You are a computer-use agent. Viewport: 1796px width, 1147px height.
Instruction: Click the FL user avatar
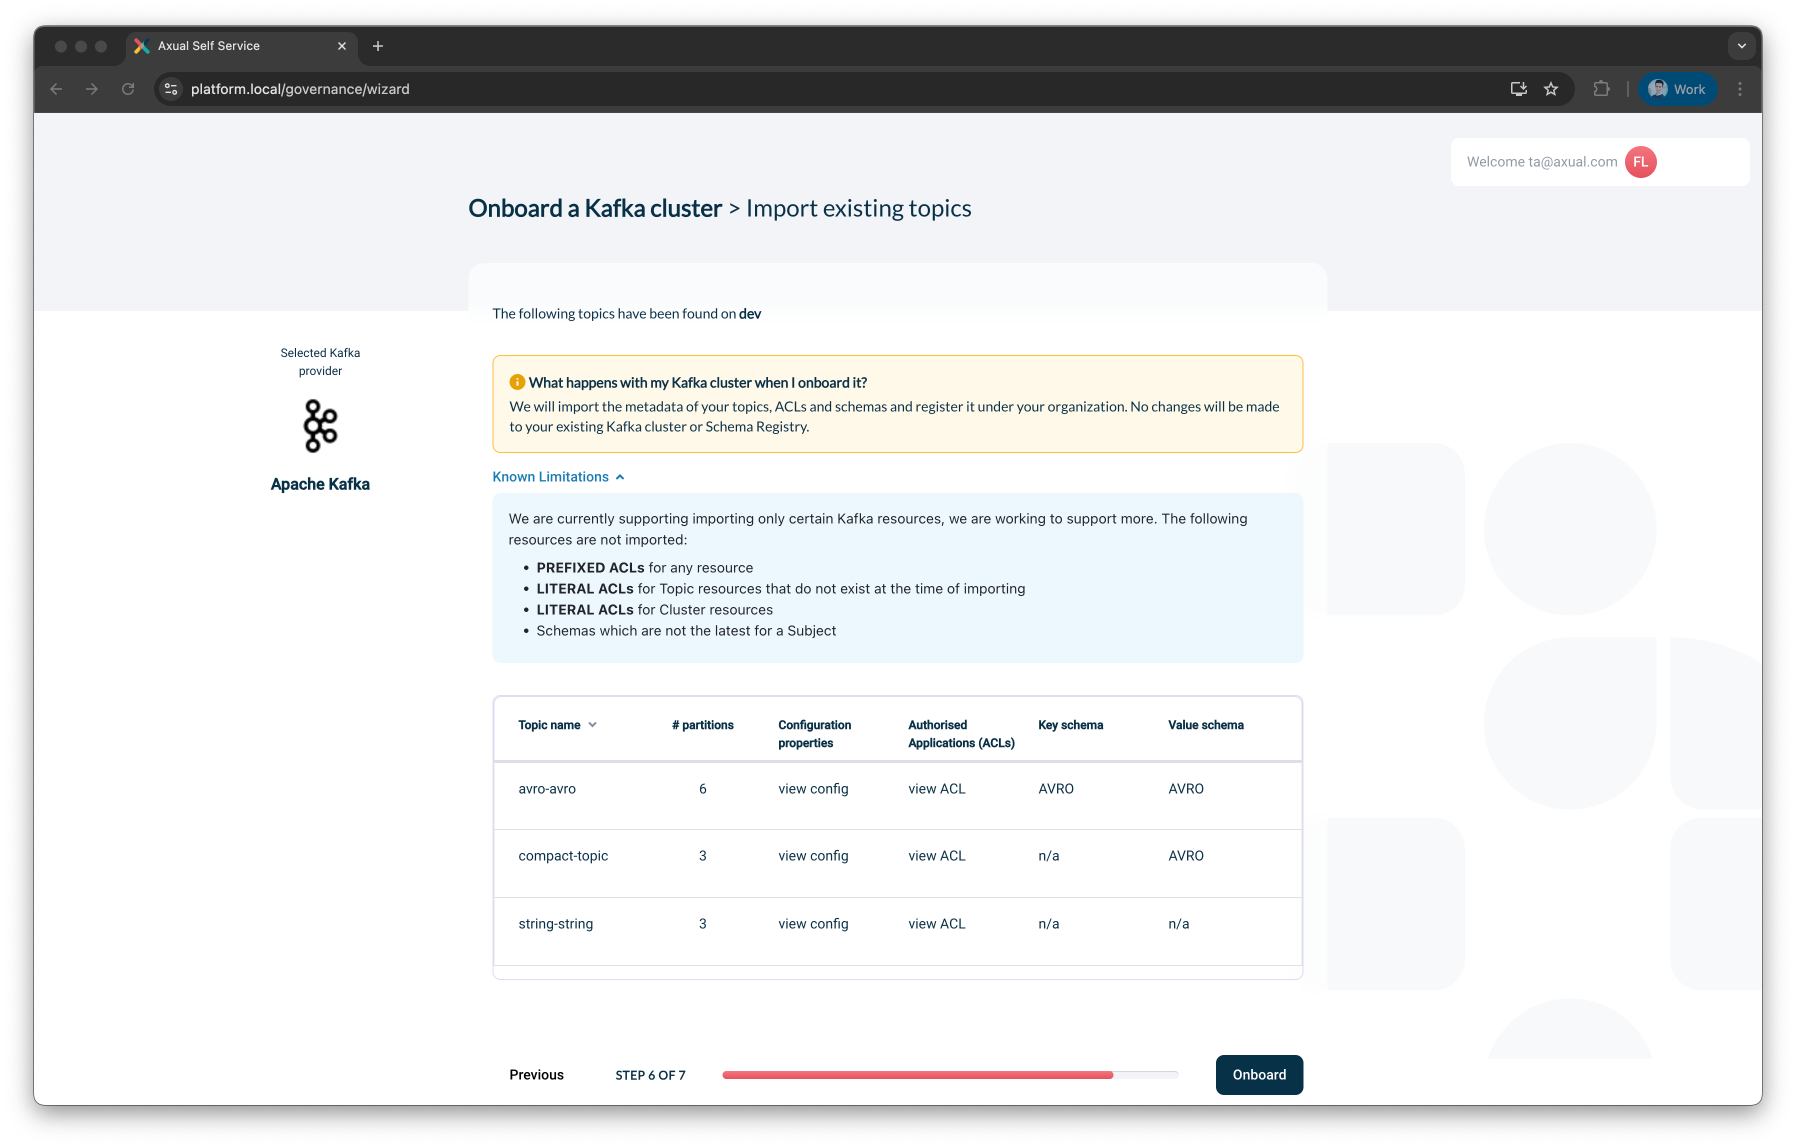pyautogui.click(x=1640, y=162)
